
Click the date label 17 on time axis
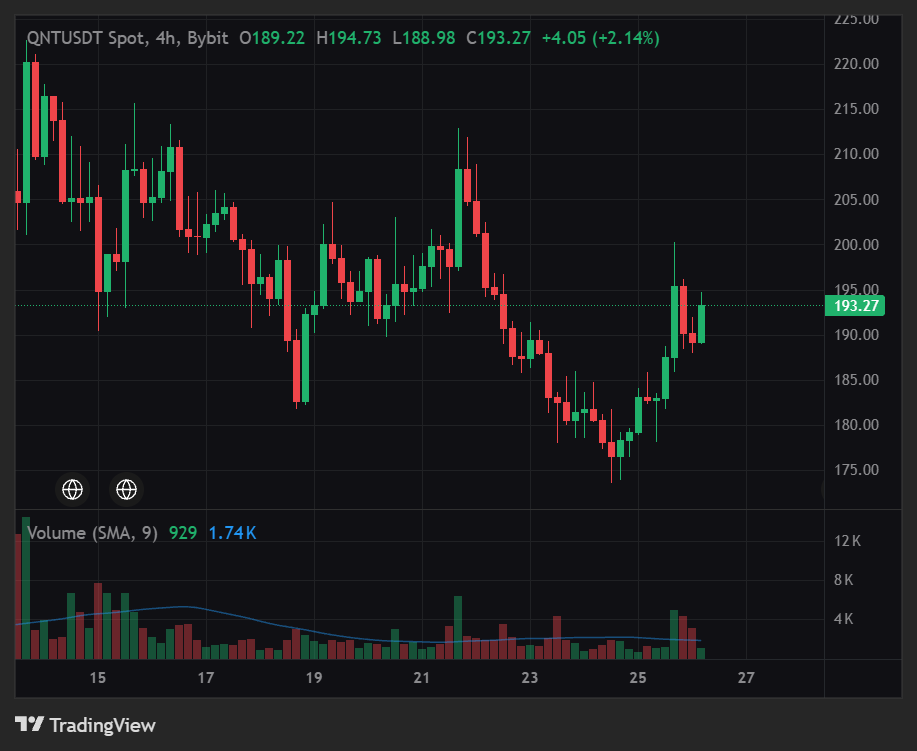206,678
